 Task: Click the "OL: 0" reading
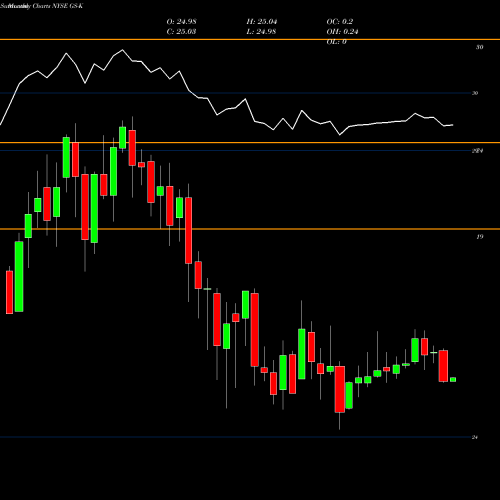tap(336, 42)
